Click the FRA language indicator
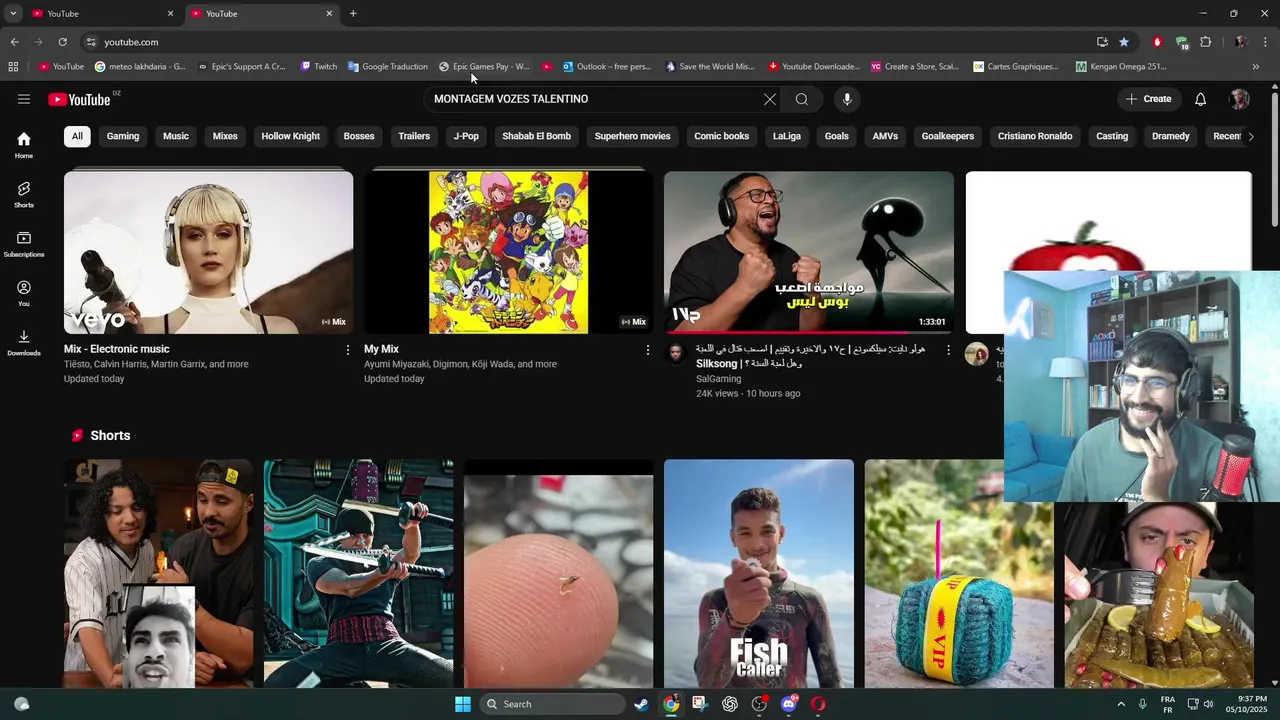1280x720 pixels. (x=1167, y=704)
